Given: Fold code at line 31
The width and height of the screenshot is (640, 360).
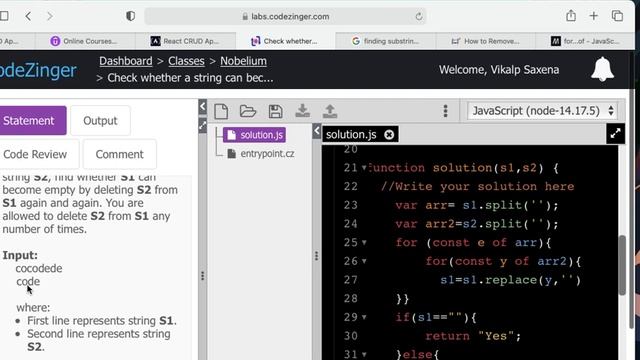Looking at the screenshot, I should (364, 355).
